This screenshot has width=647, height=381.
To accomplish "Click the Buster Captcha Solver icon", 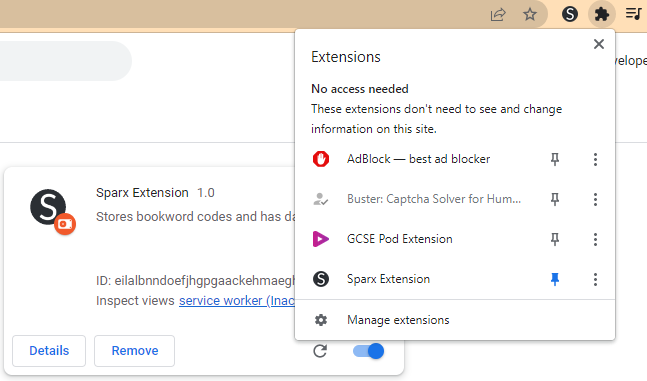I will click(321, 199).
